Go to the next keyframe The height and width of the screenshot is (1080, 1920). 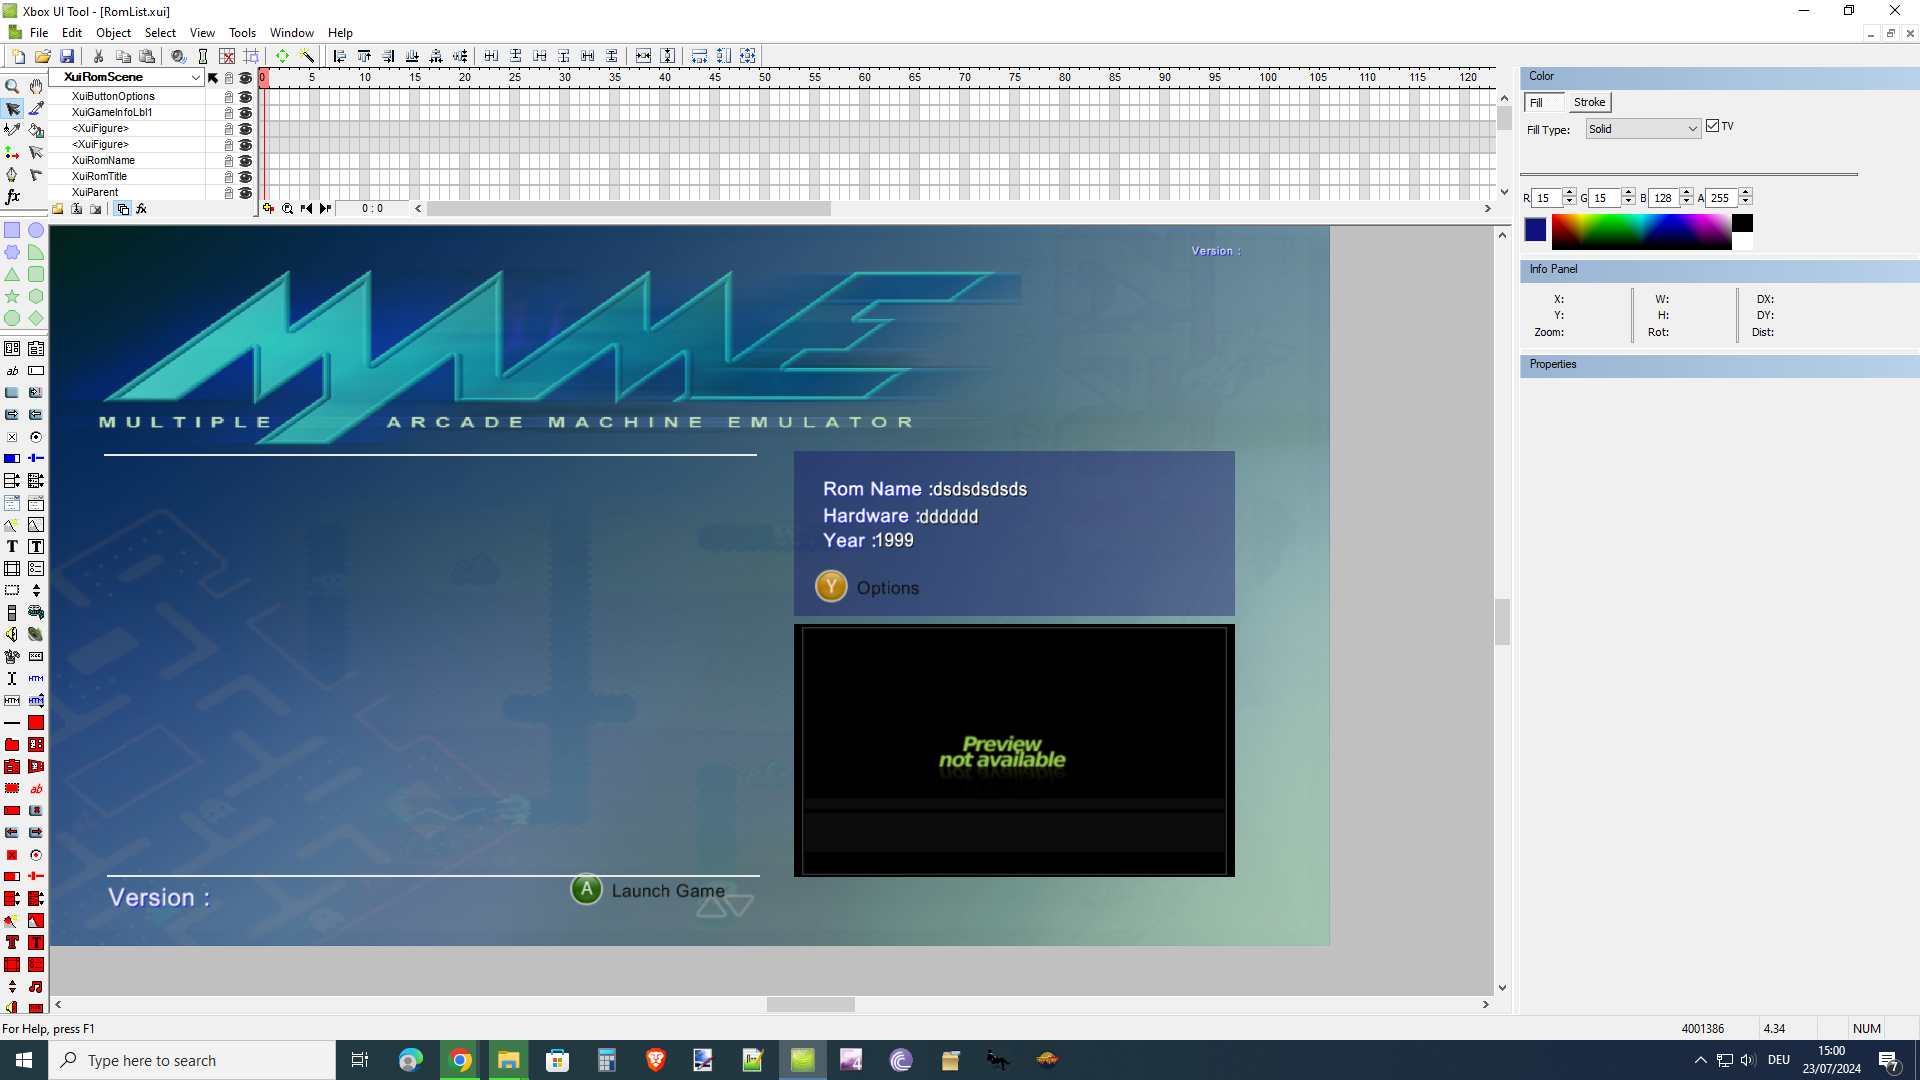pyautogui.click(x=326, y=209)
